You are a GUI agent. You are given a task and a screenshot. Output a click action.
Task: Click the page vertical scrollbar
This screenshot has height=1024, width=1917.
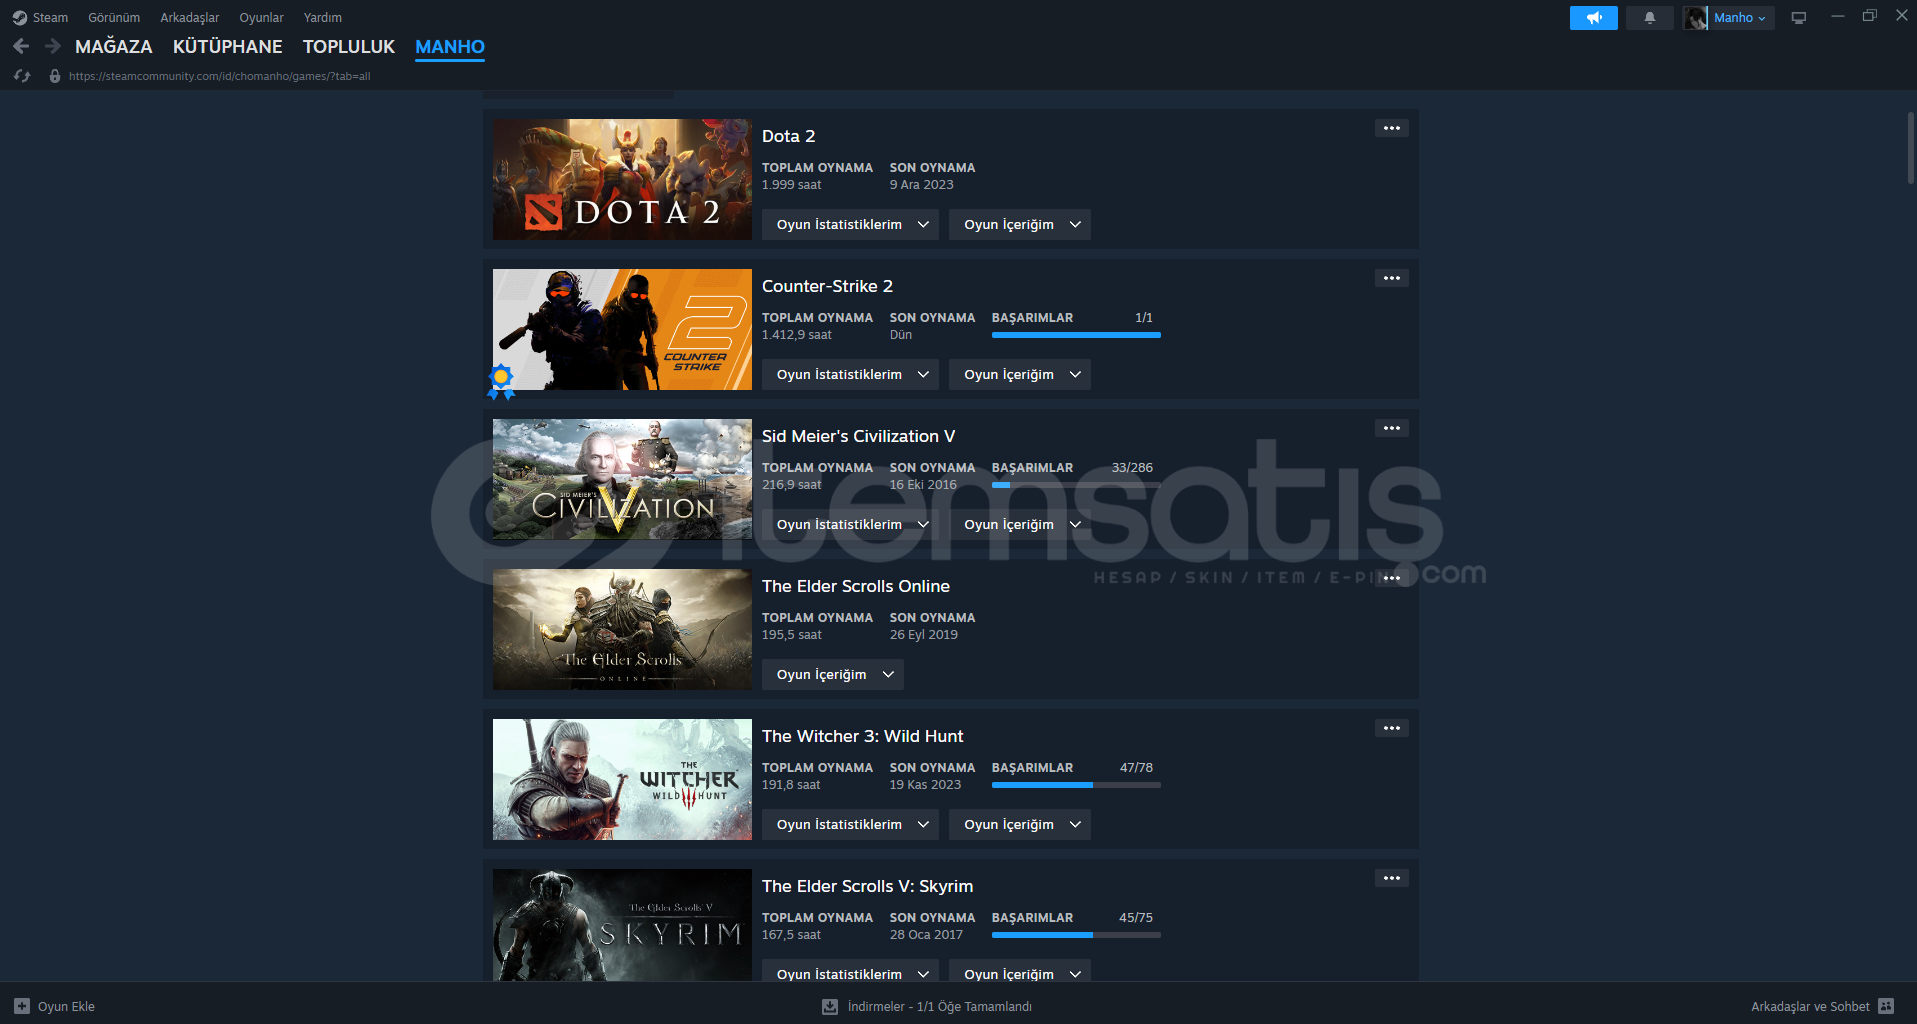1910,148
